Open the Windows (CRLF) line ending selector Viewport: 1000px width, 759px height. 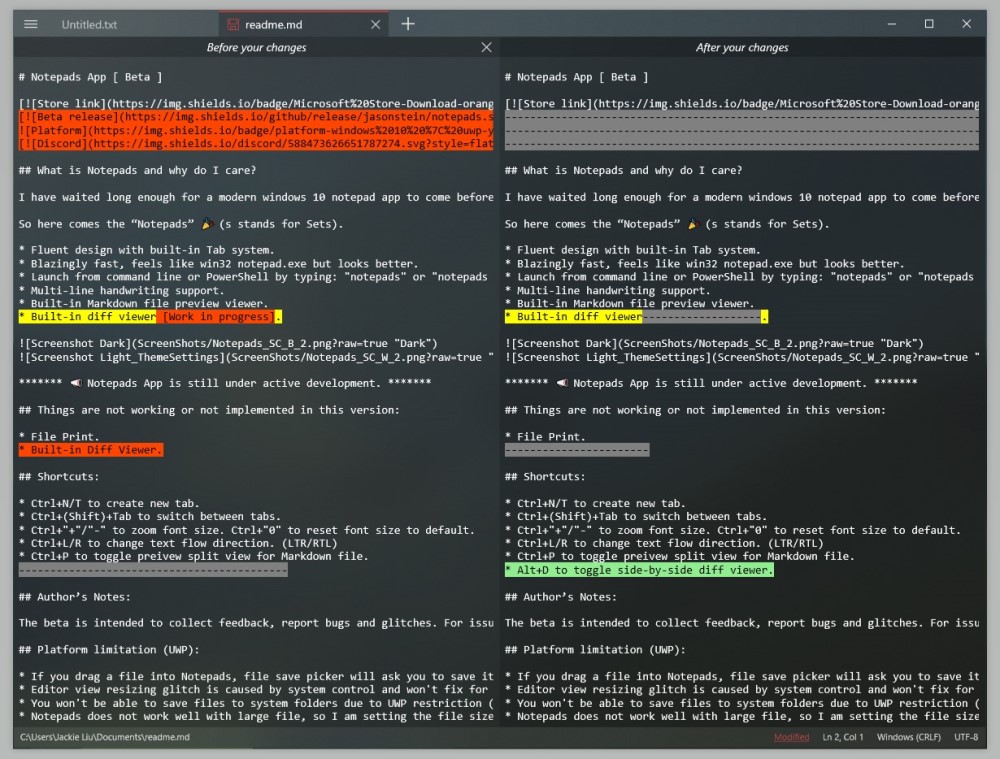[x=909, y=737]
